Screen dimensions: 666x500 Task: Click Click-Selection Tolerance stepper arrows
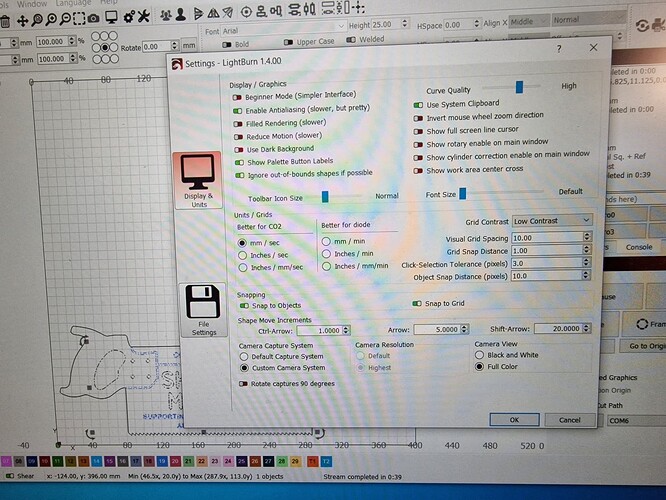click(586, 263)
